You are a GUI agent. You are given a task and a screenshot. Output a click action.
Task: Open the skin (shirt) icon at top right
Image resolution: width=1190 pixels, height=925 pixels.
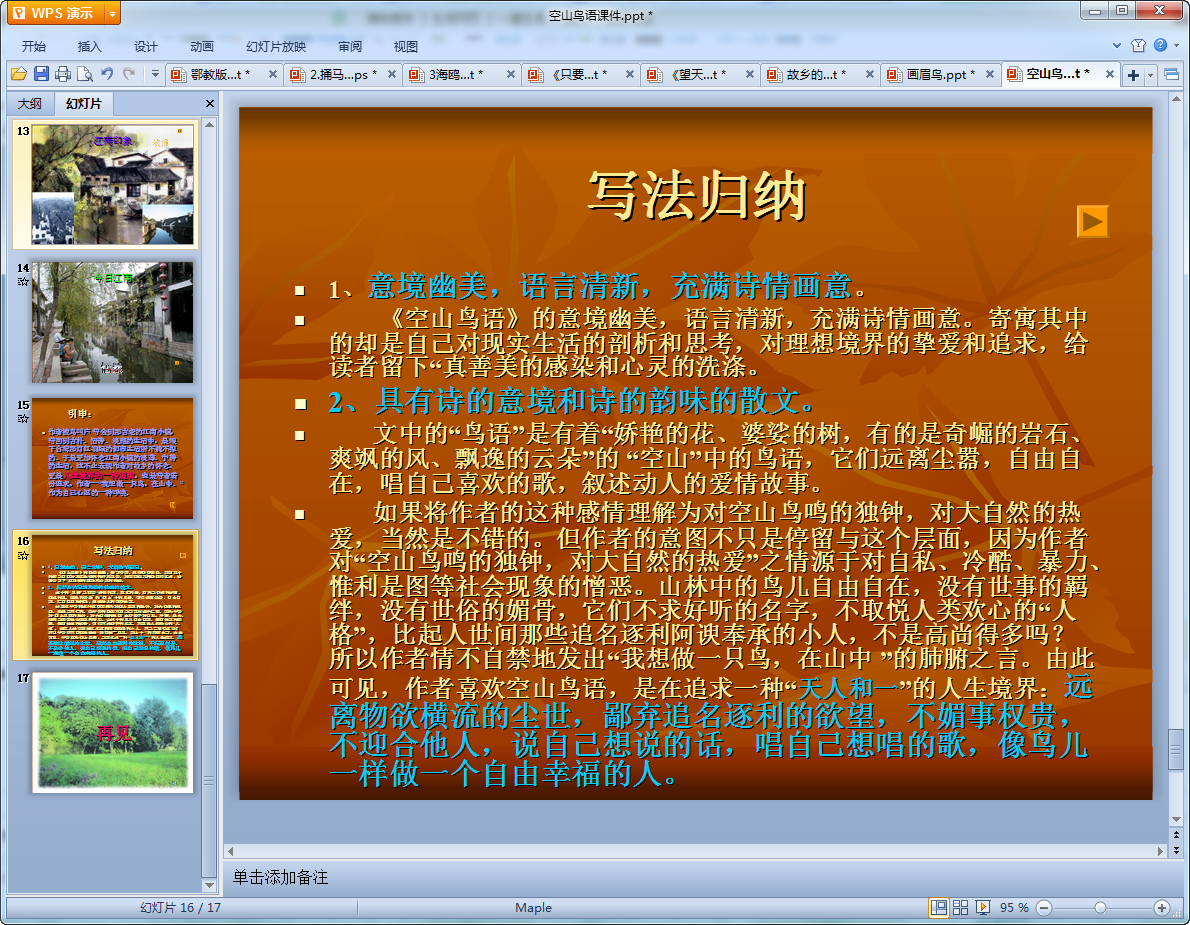pos(1138,46)
